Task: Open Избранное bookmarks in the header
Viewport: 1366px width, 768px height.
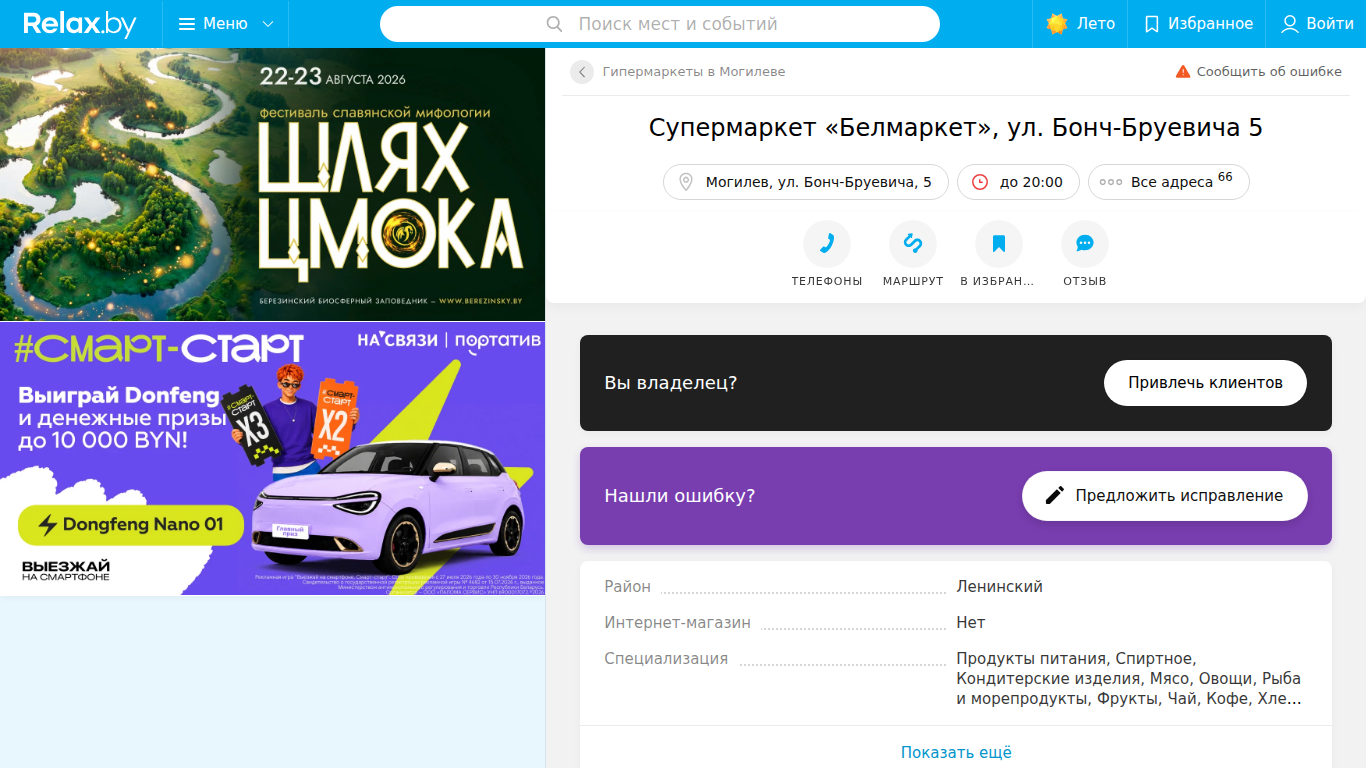Action: [x=1197, y=24]
